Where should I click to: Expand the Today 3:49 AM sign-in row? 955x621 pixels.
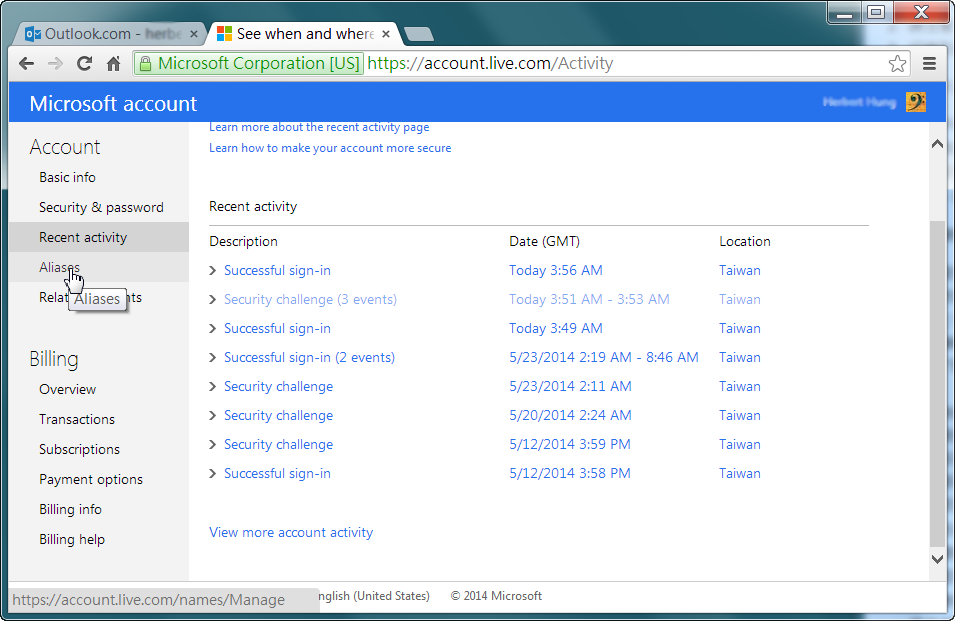pyautogui.click(x=213, y=329)
